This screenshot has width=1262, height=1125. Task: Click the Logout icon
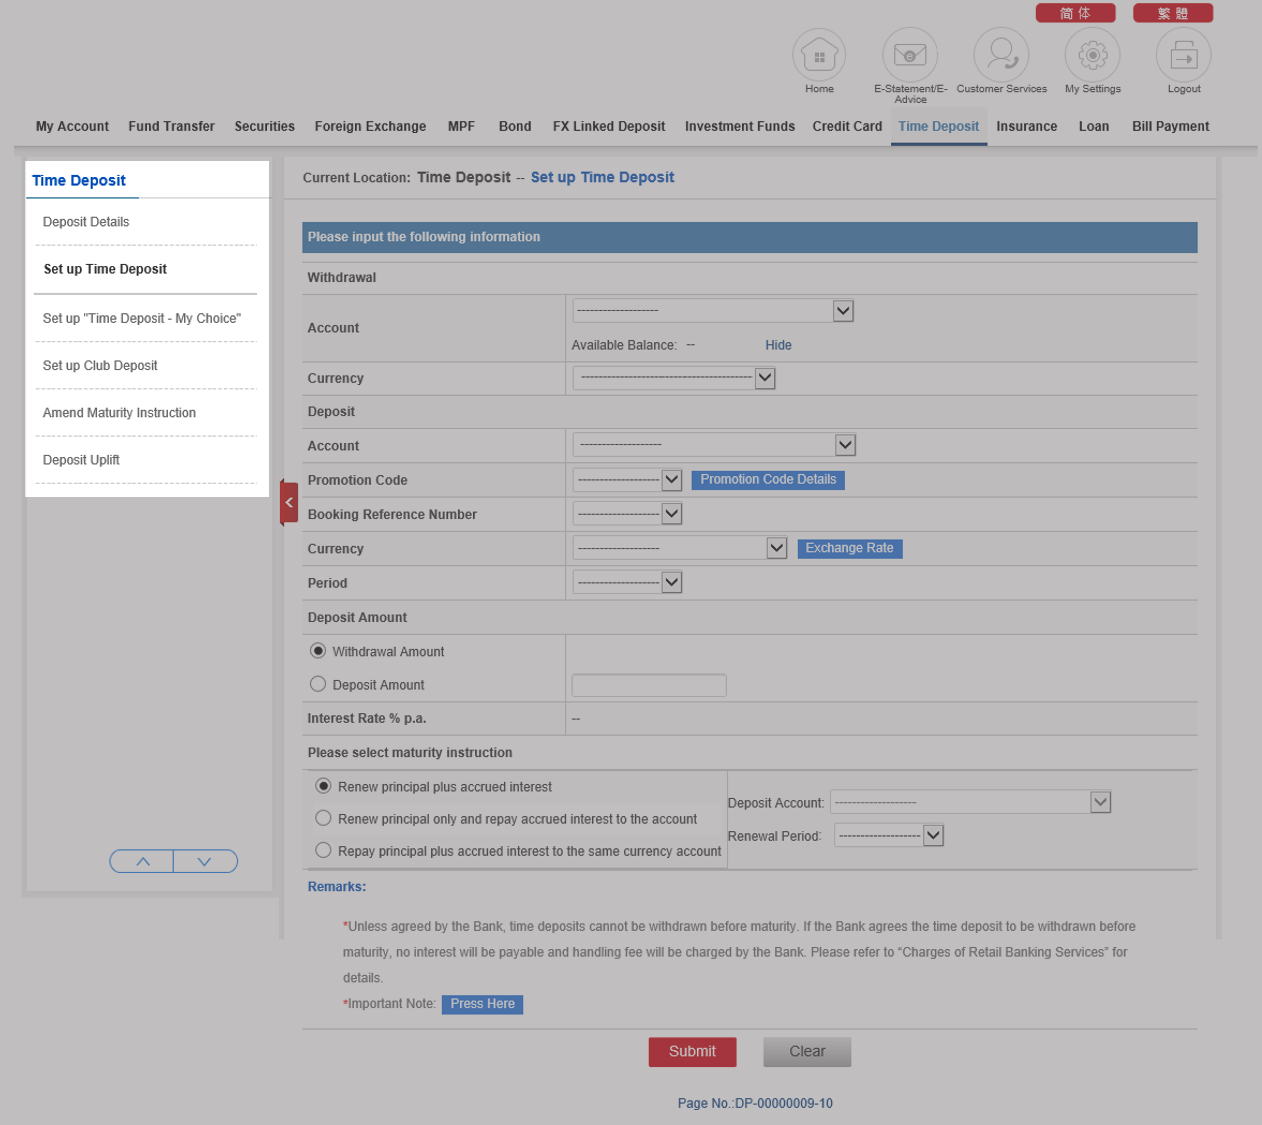[x=1183, y=56]
